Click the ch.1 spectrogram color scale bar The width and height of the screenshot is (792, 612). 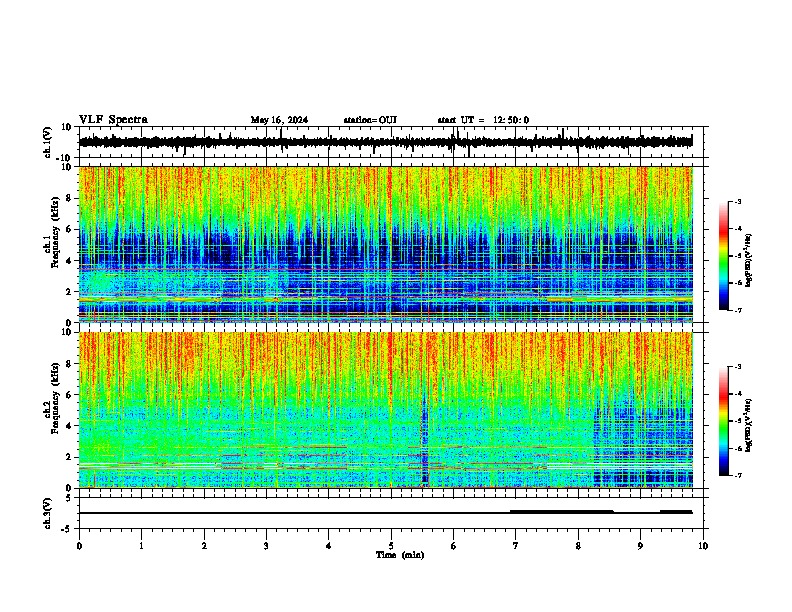click(x=723, y=256)
